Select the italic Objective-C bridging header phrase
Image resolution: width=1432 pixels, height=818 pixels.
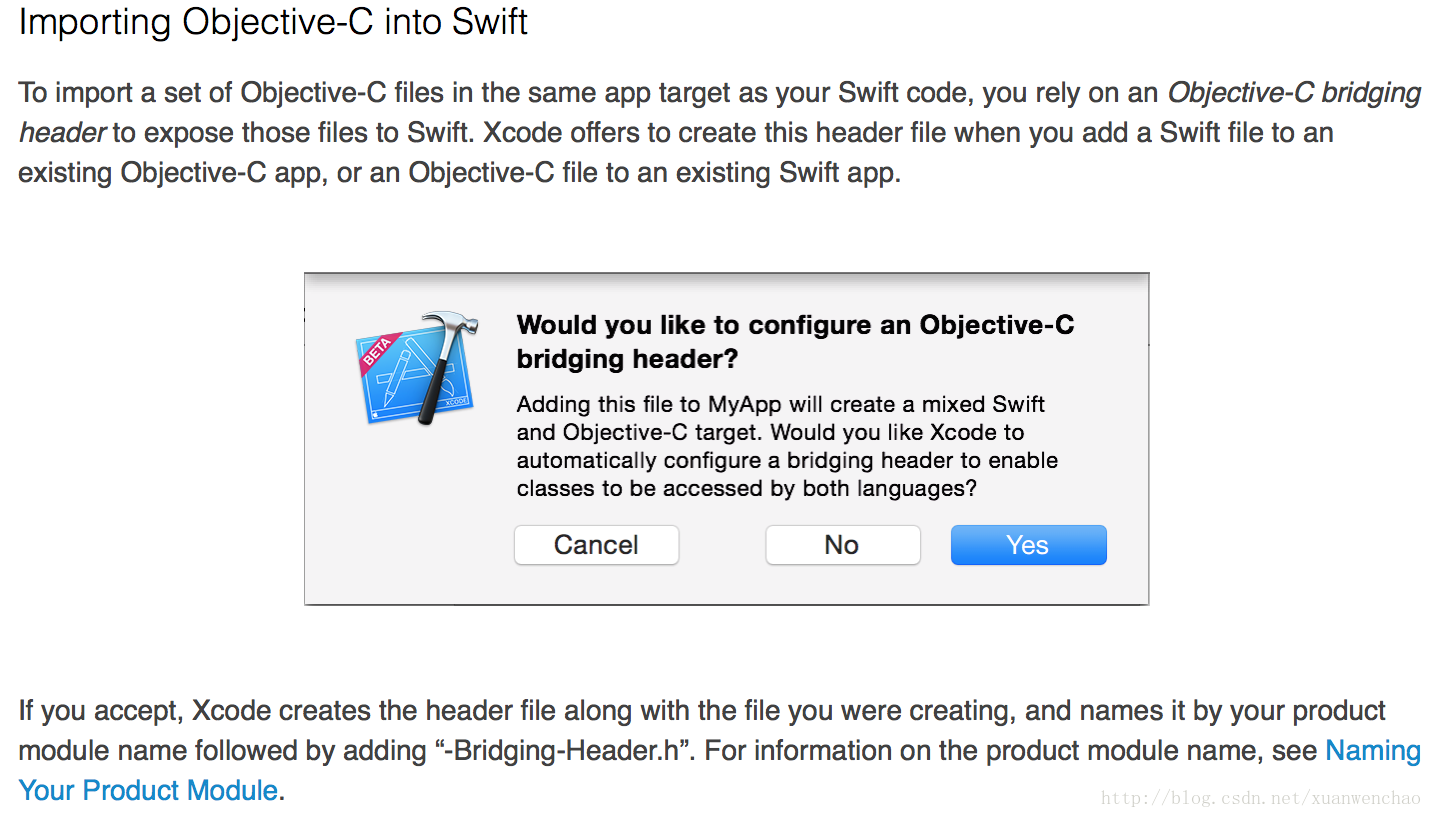[x=720, y=112]
